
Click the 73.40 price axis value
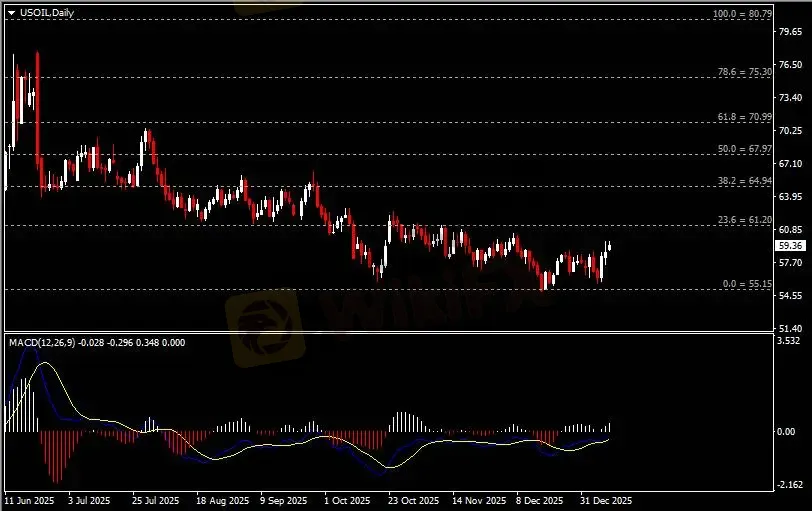pos(790,97)
